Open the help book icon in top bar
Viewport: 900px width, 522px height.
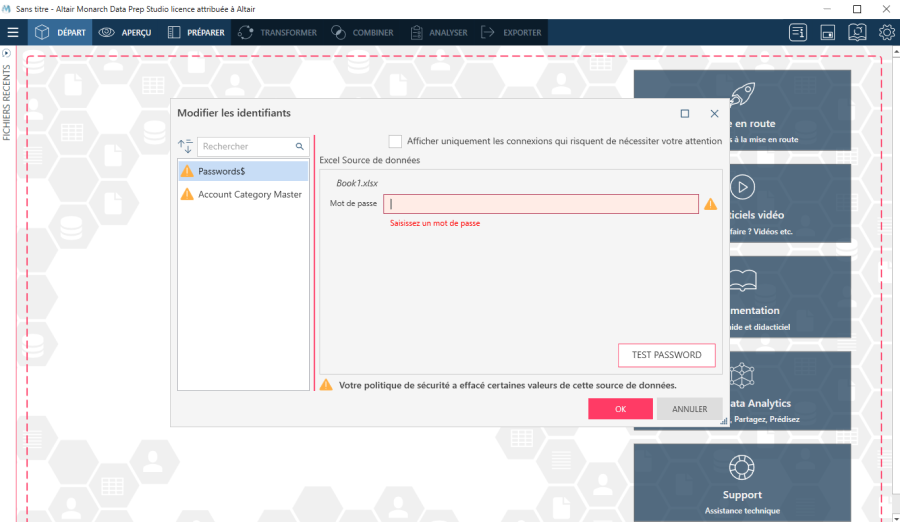(x=857, y=32)
